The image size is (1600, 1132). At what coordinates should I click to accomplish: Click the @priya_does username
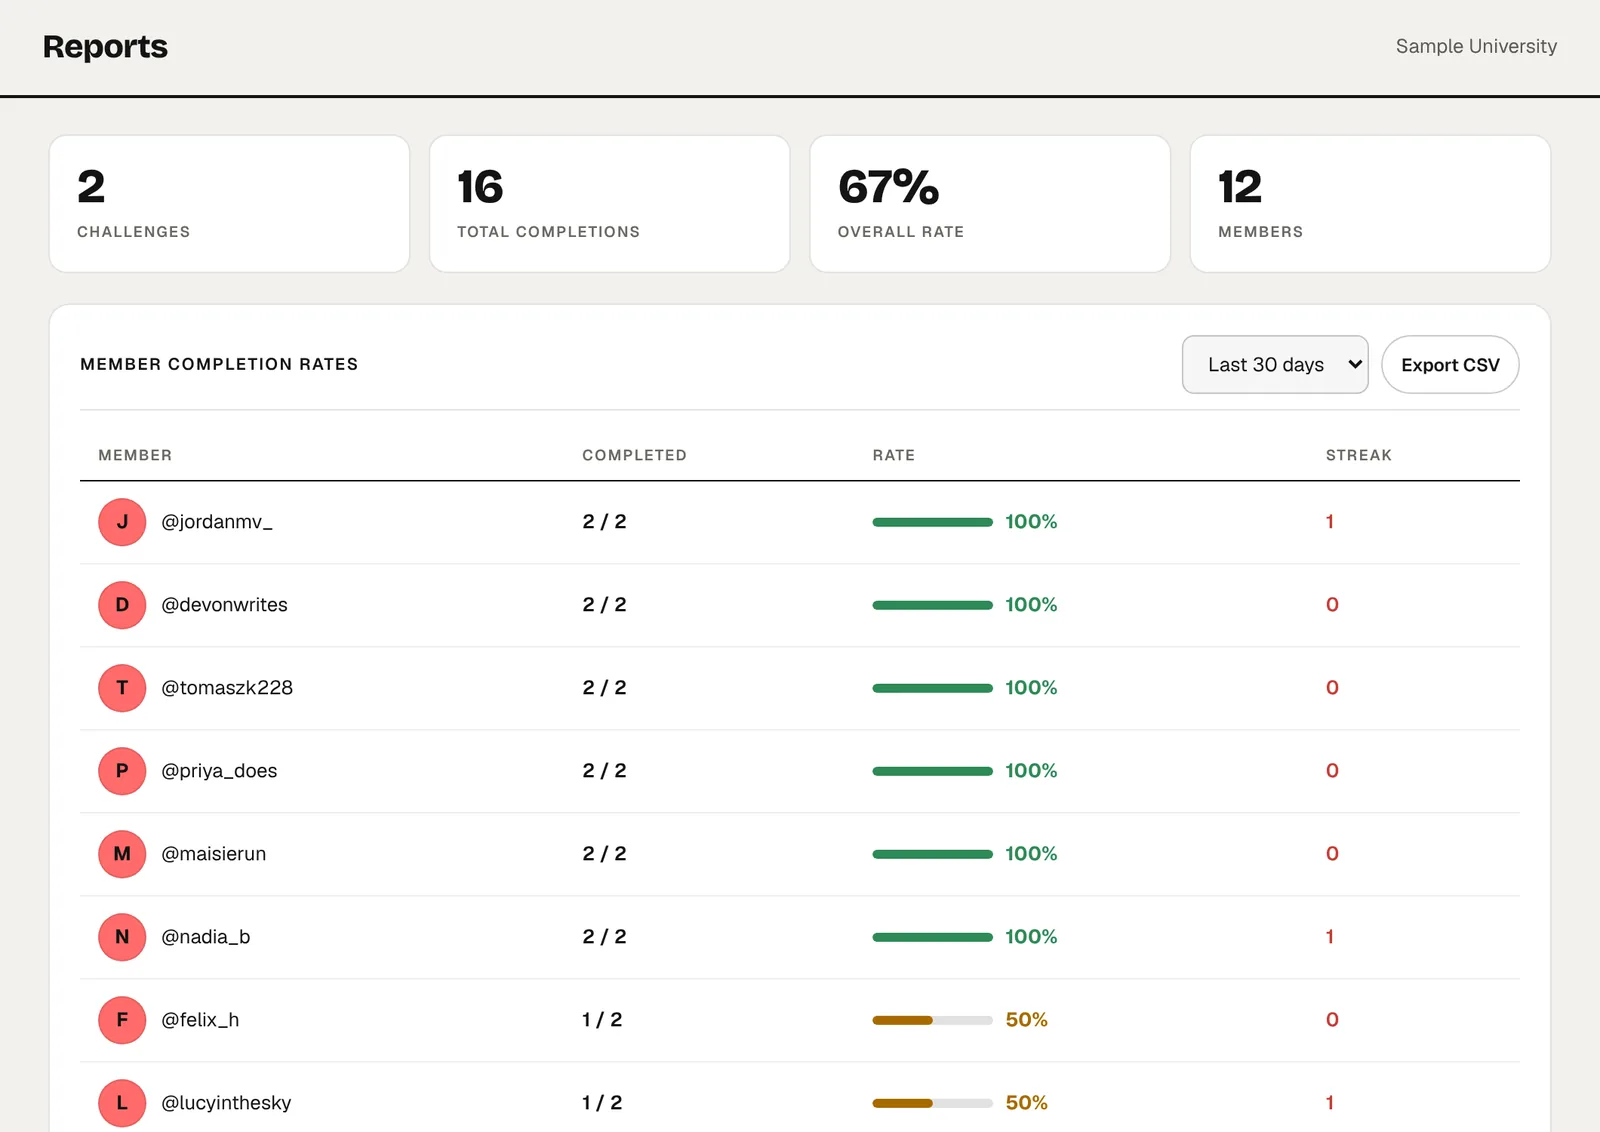(219, 771)
